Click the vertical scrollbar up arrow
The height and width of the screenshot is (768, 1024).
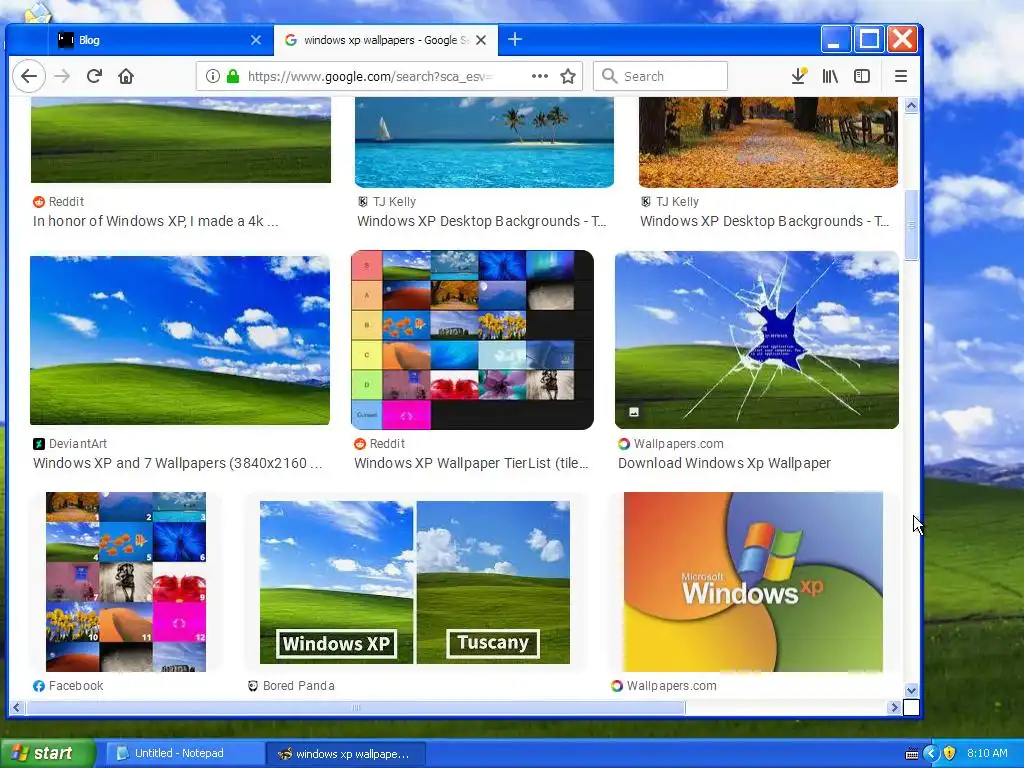[912, 105]
